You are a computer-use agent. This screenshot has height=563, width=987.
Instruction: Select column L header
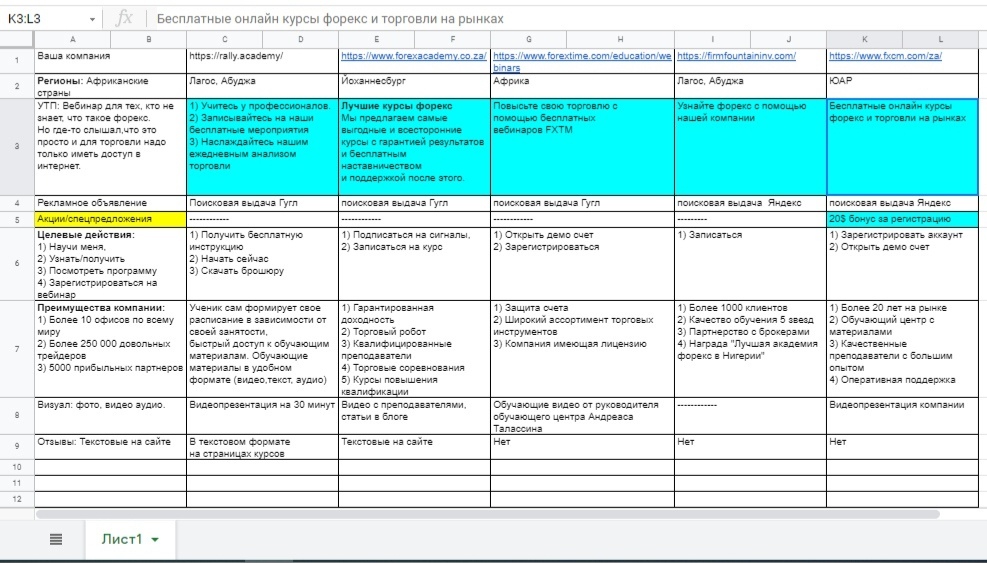click(x=940, y=39)
